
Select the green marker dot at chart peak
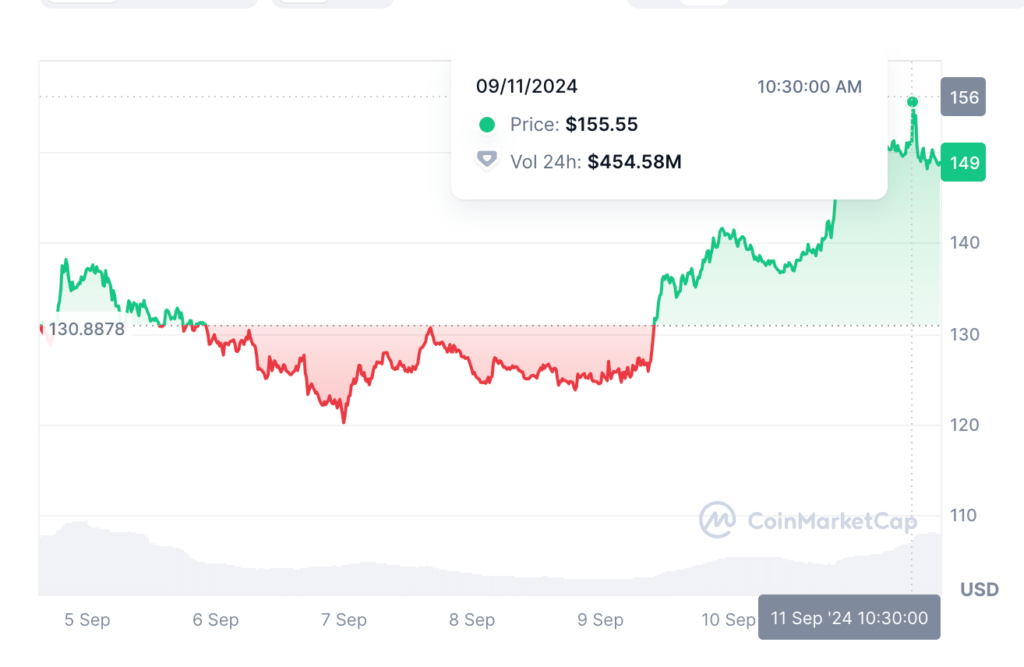tap(912, 102)
